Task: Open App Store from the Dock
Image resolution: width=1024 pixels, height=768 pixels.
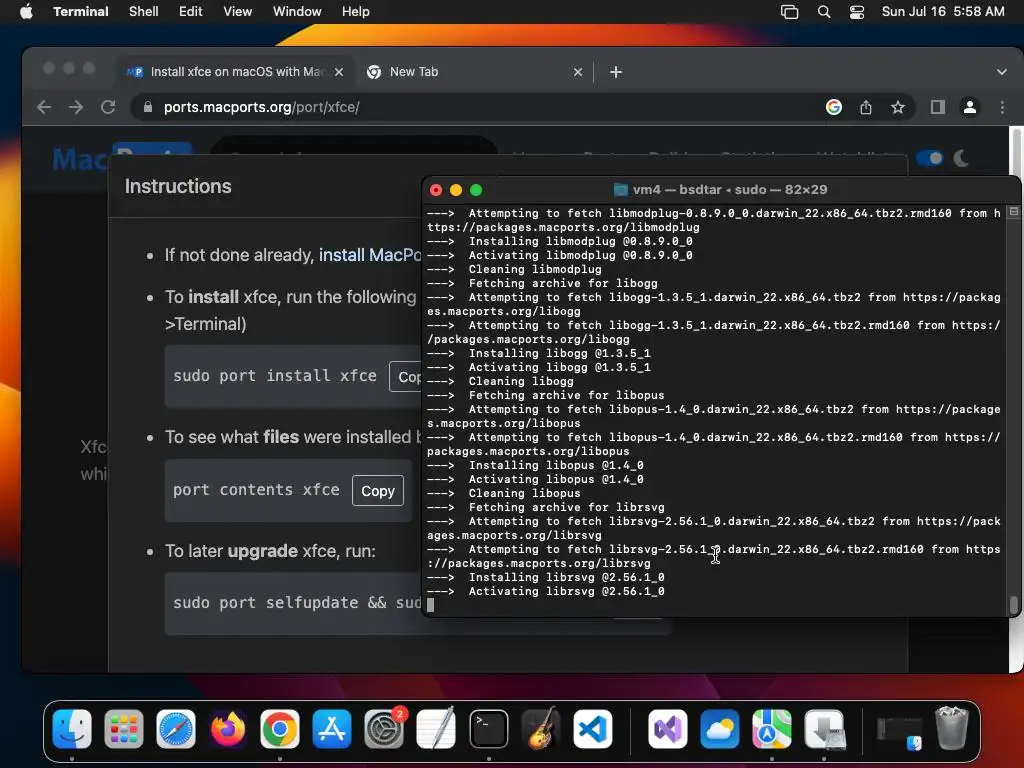Action: (332, 729)
